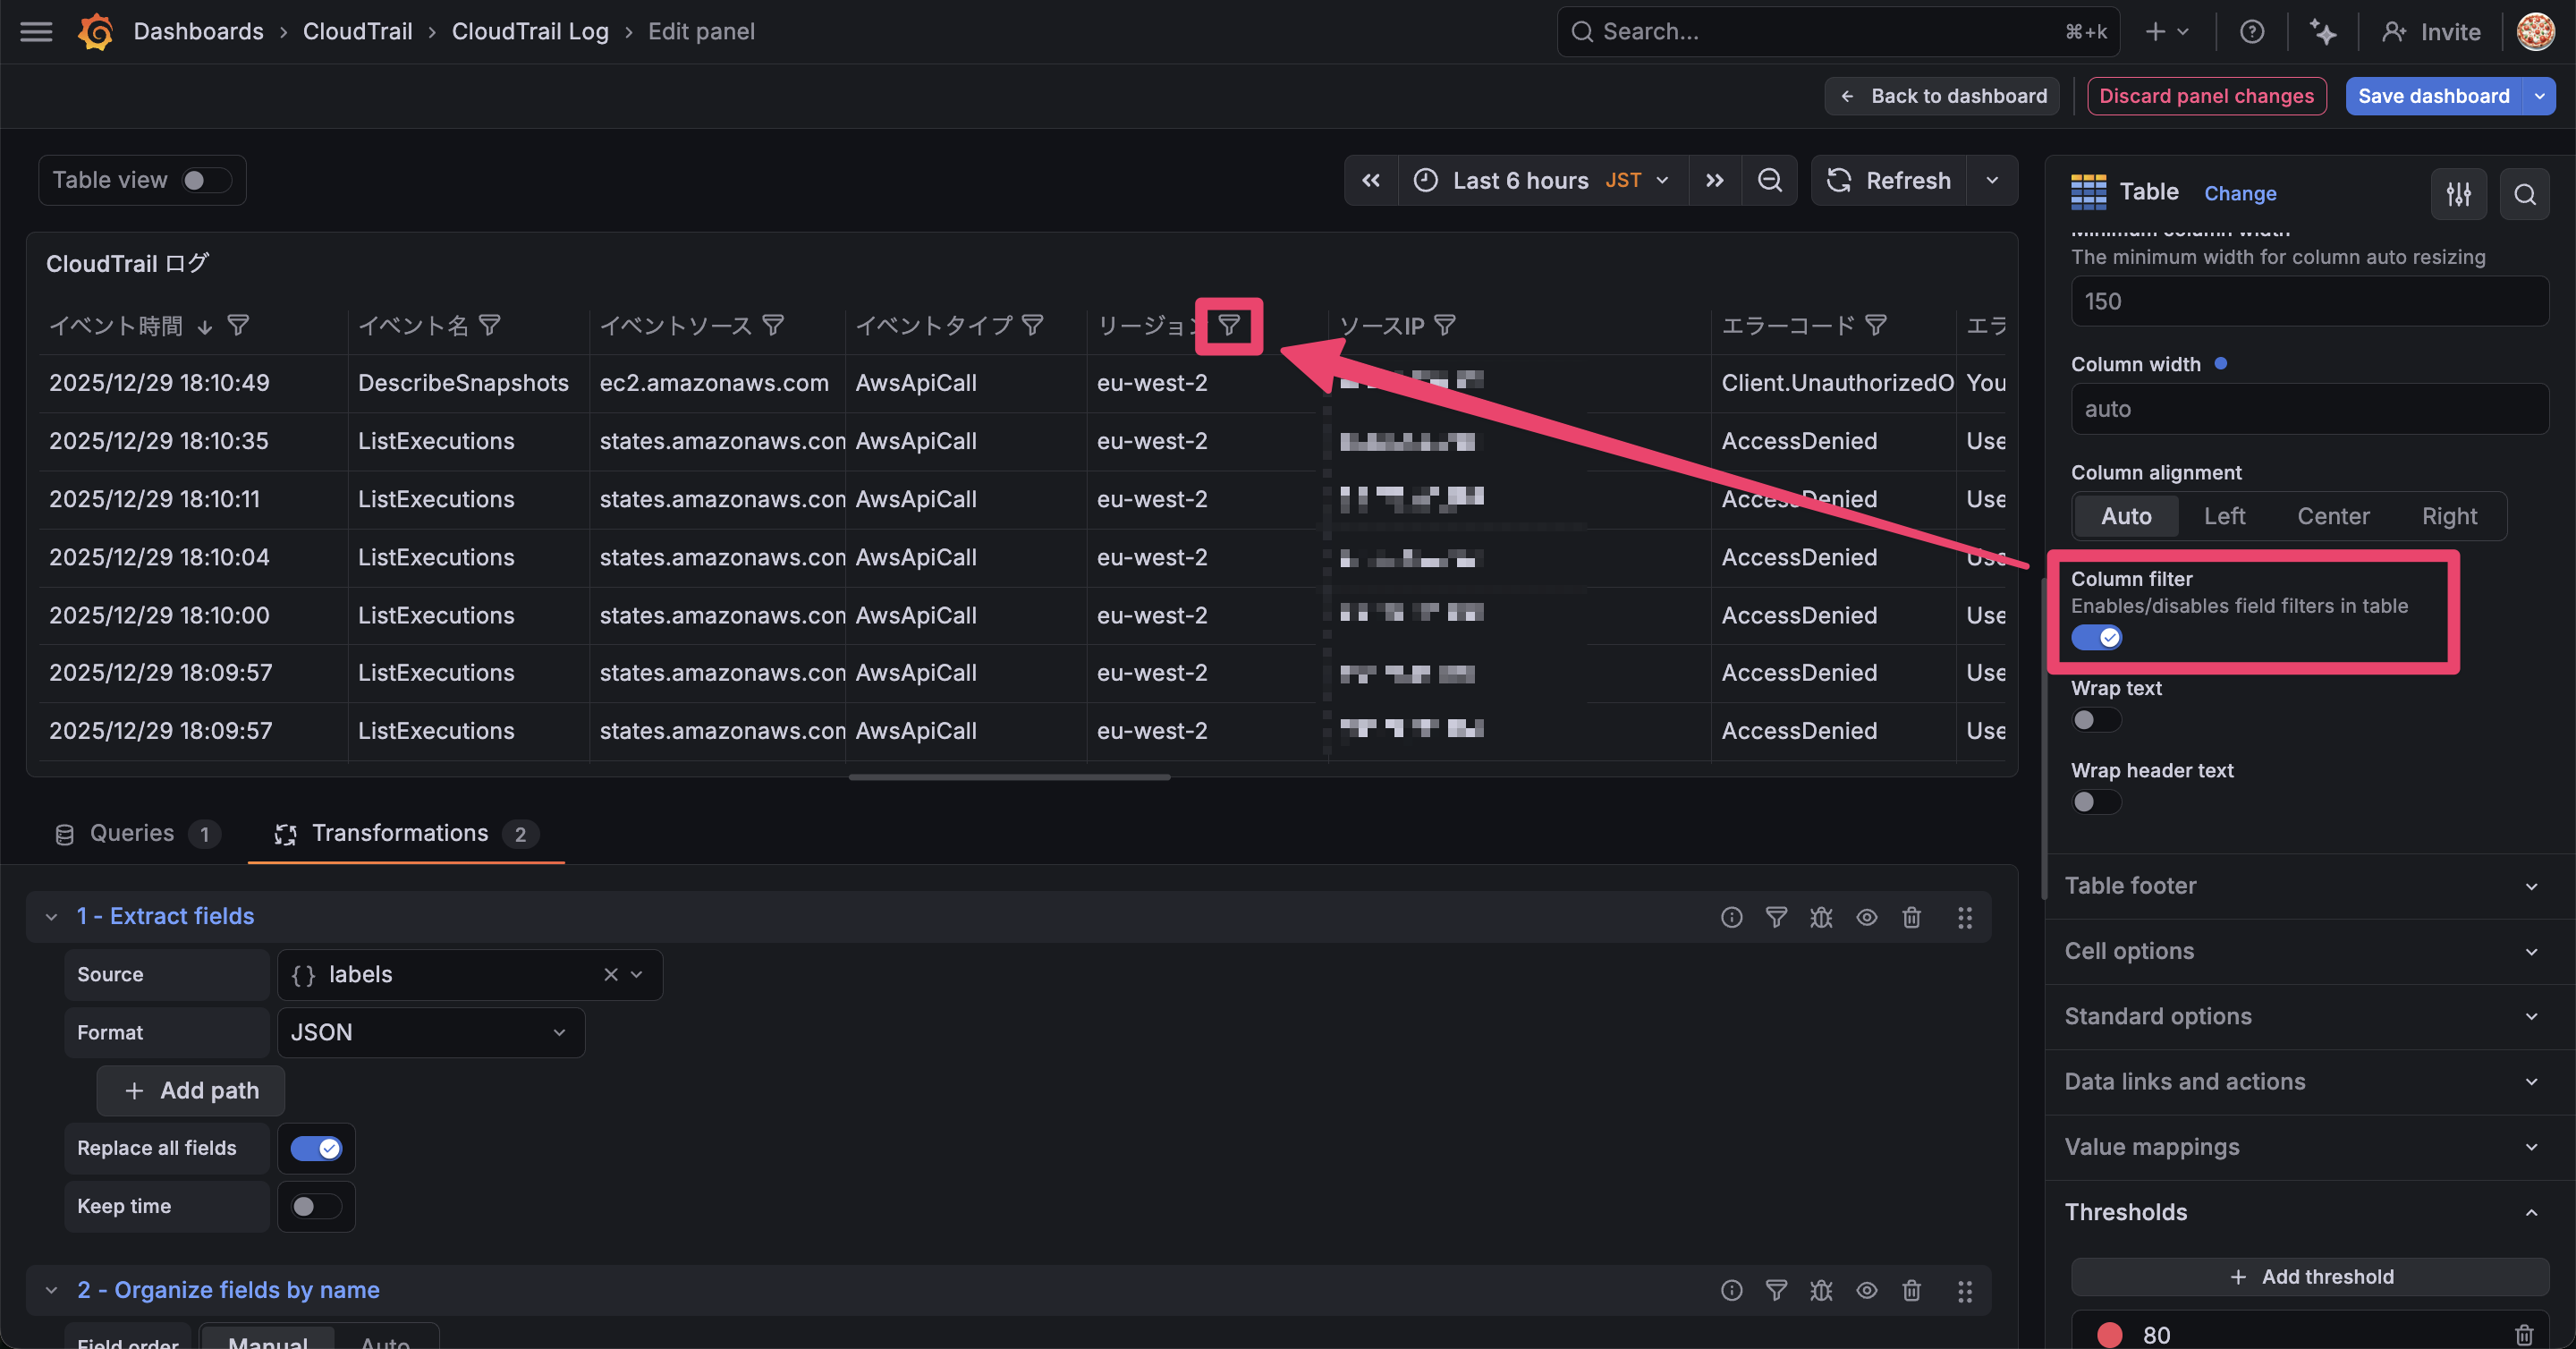Click filter icon on ソースIP column
This screenshot has width=2576, height=1349.
(x=1445, y=325)
